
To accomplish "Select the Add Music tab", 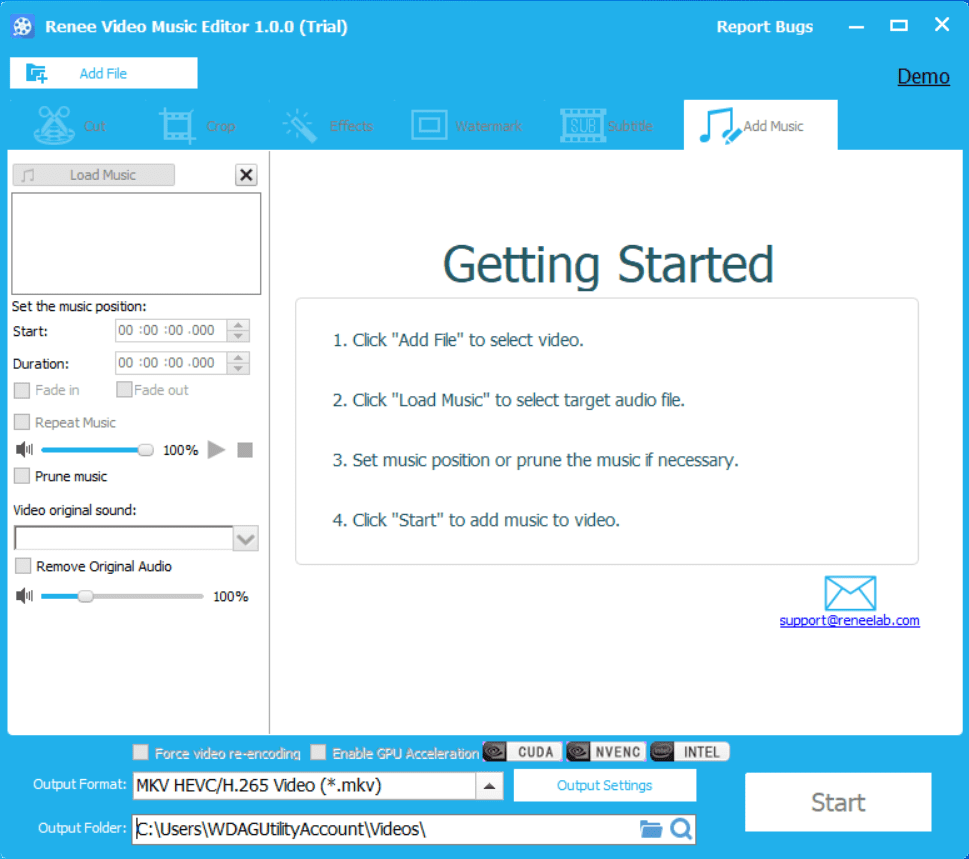I will (761, 125).
